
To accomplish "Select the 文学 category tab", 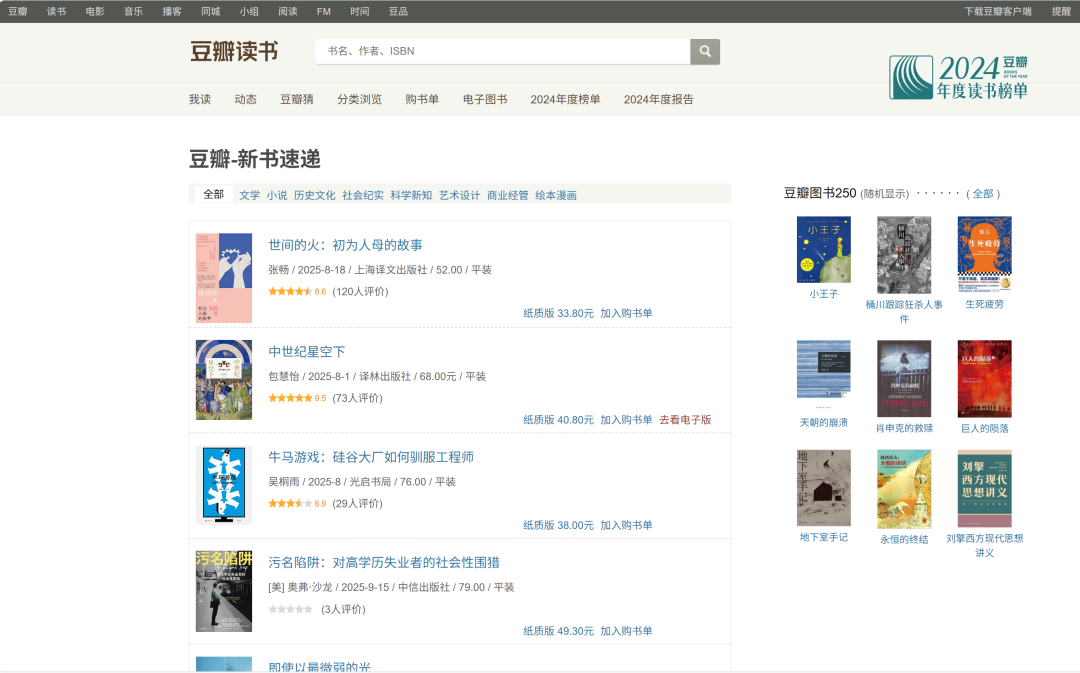I will pos(249,195).
